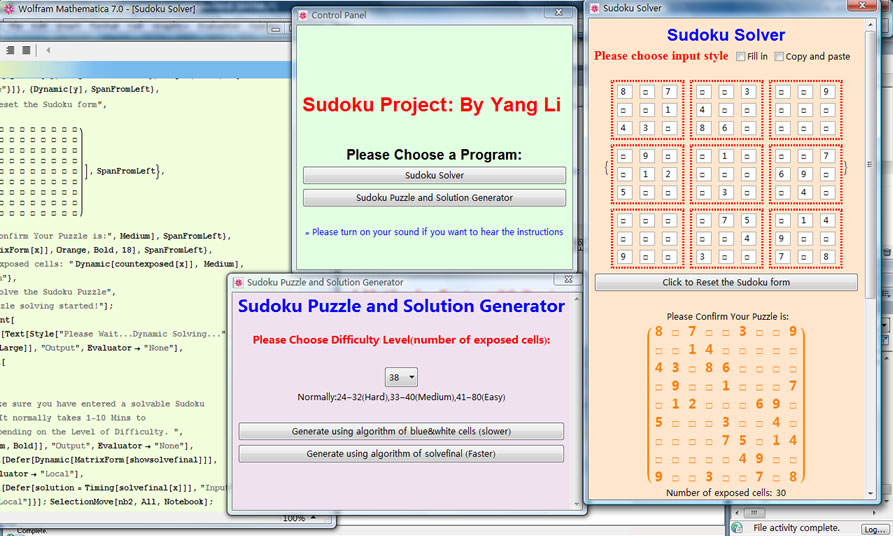Click the 'Number of exposed cells: 30' text

(x=726, y=493)
